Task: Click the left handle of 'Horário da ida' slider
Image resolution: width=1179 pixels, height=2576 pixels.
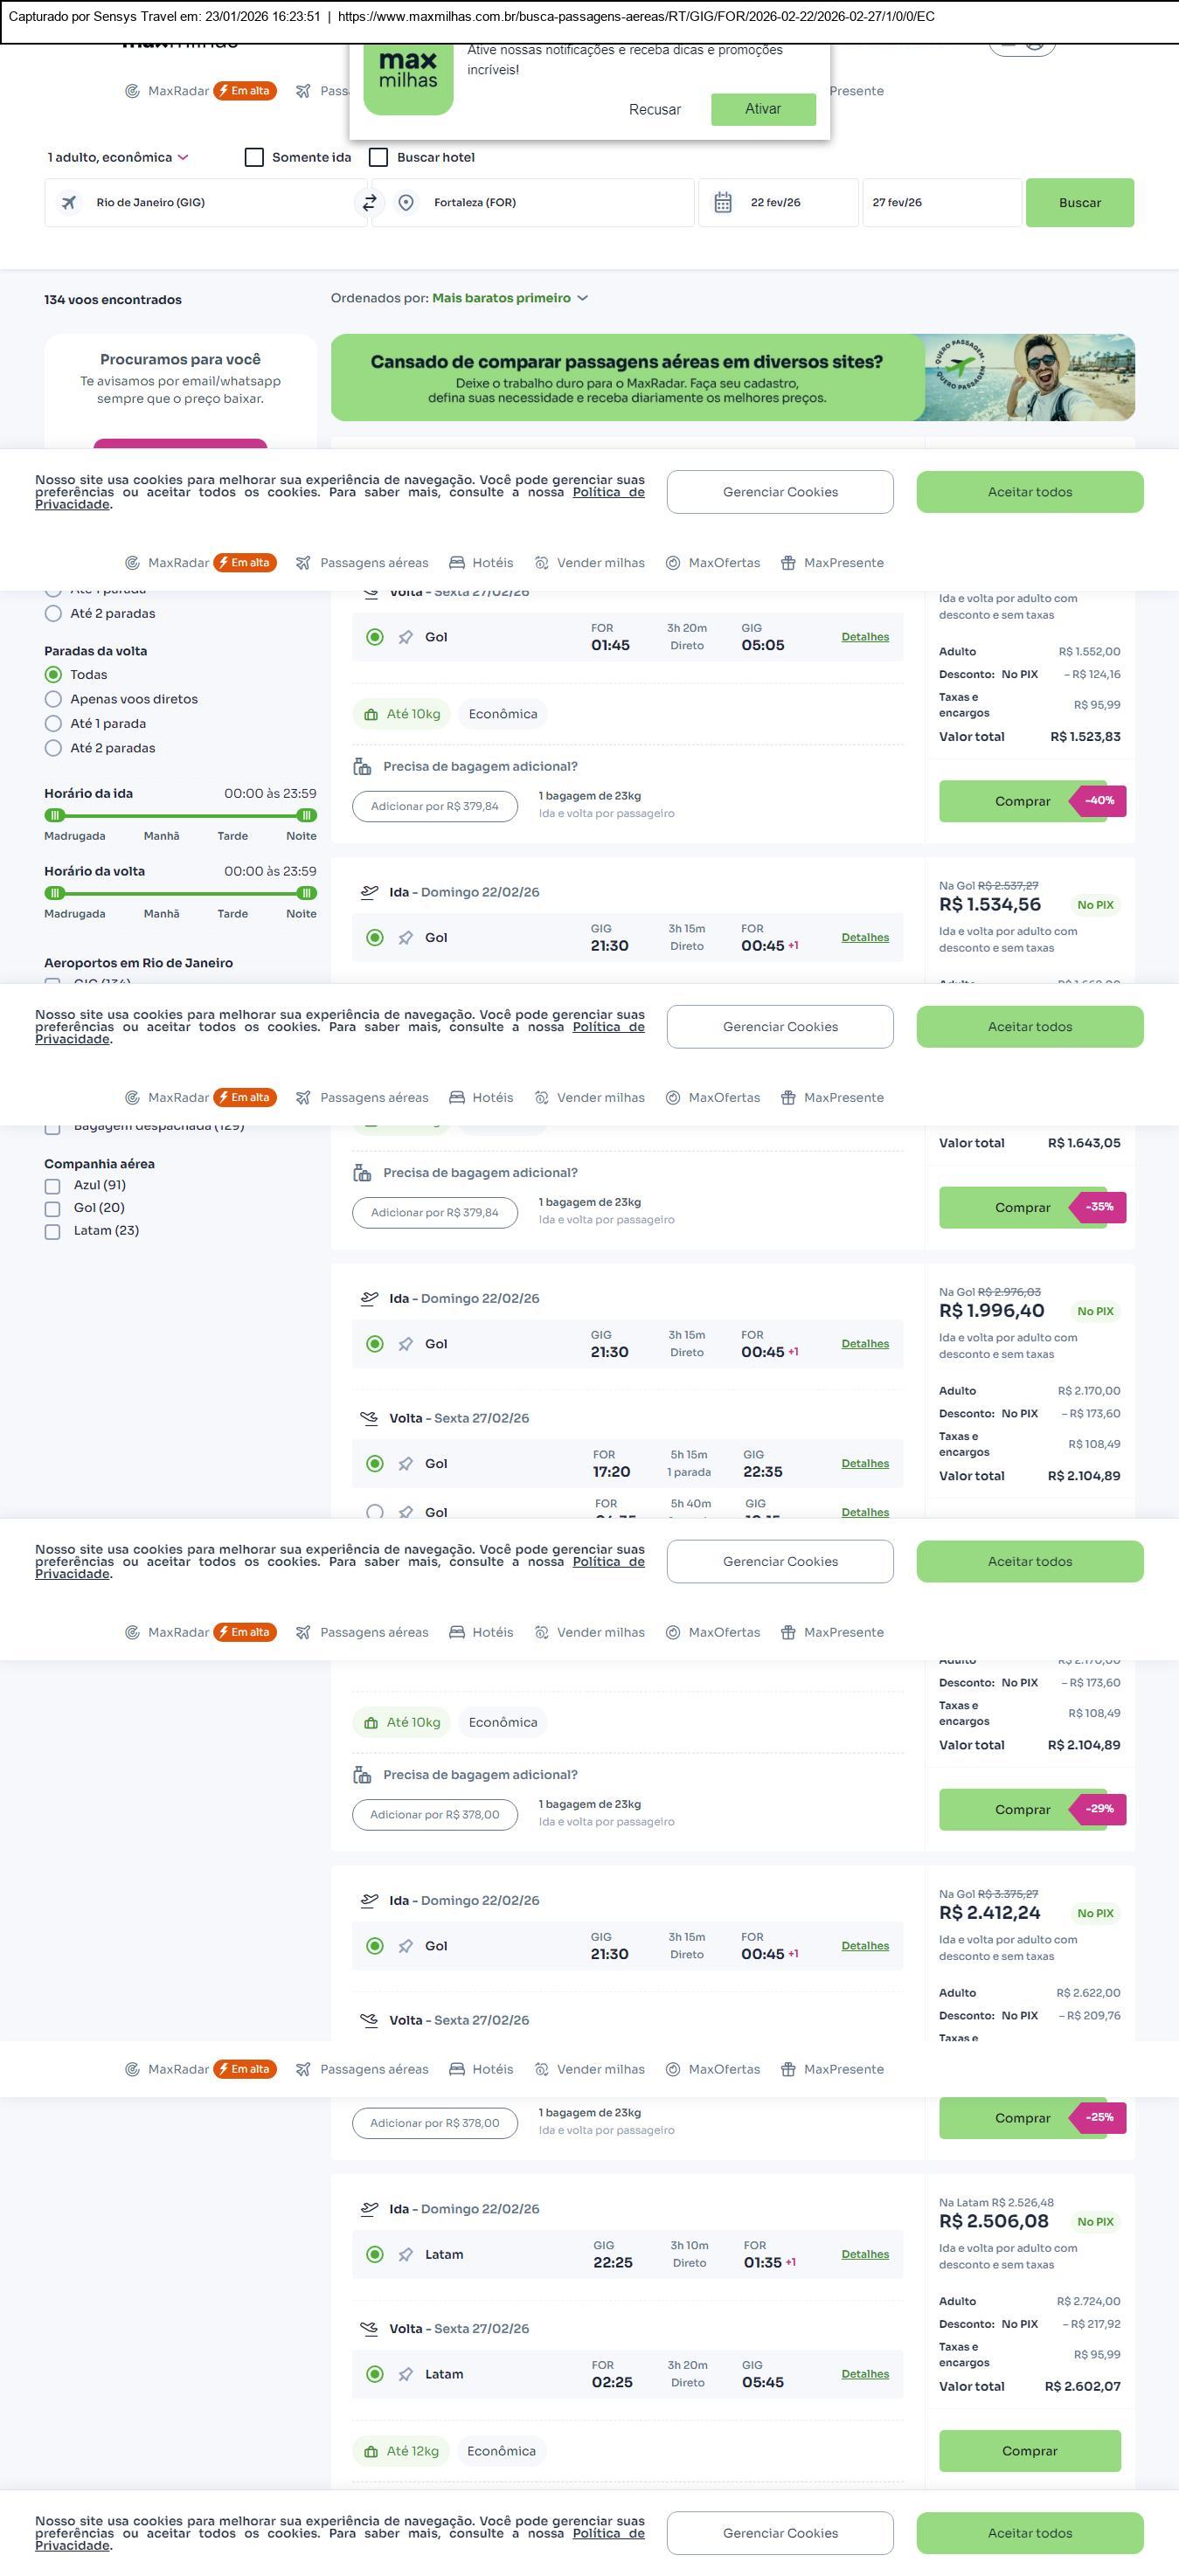Action: [x=55, y=816]
